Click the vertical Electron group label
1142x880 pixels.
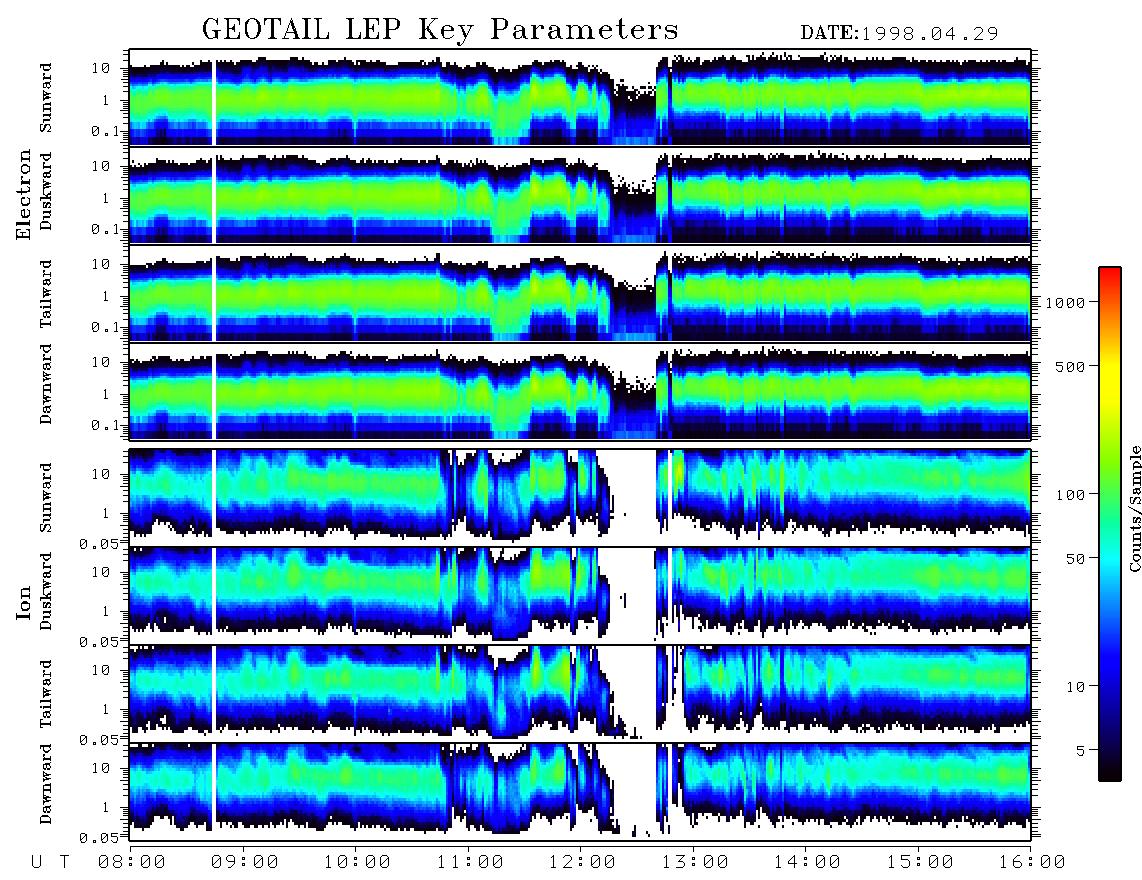[x=23, y=195]
